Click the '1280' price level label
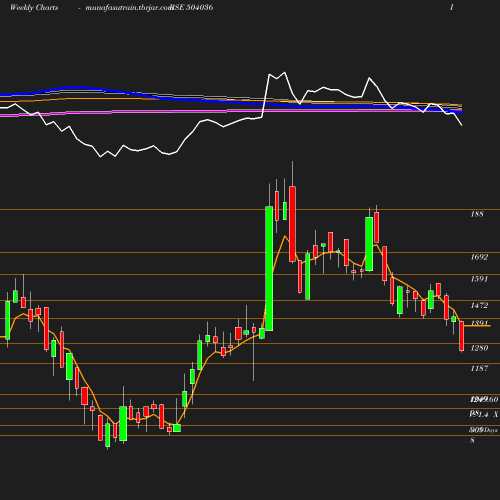 (x=479, y=348)
